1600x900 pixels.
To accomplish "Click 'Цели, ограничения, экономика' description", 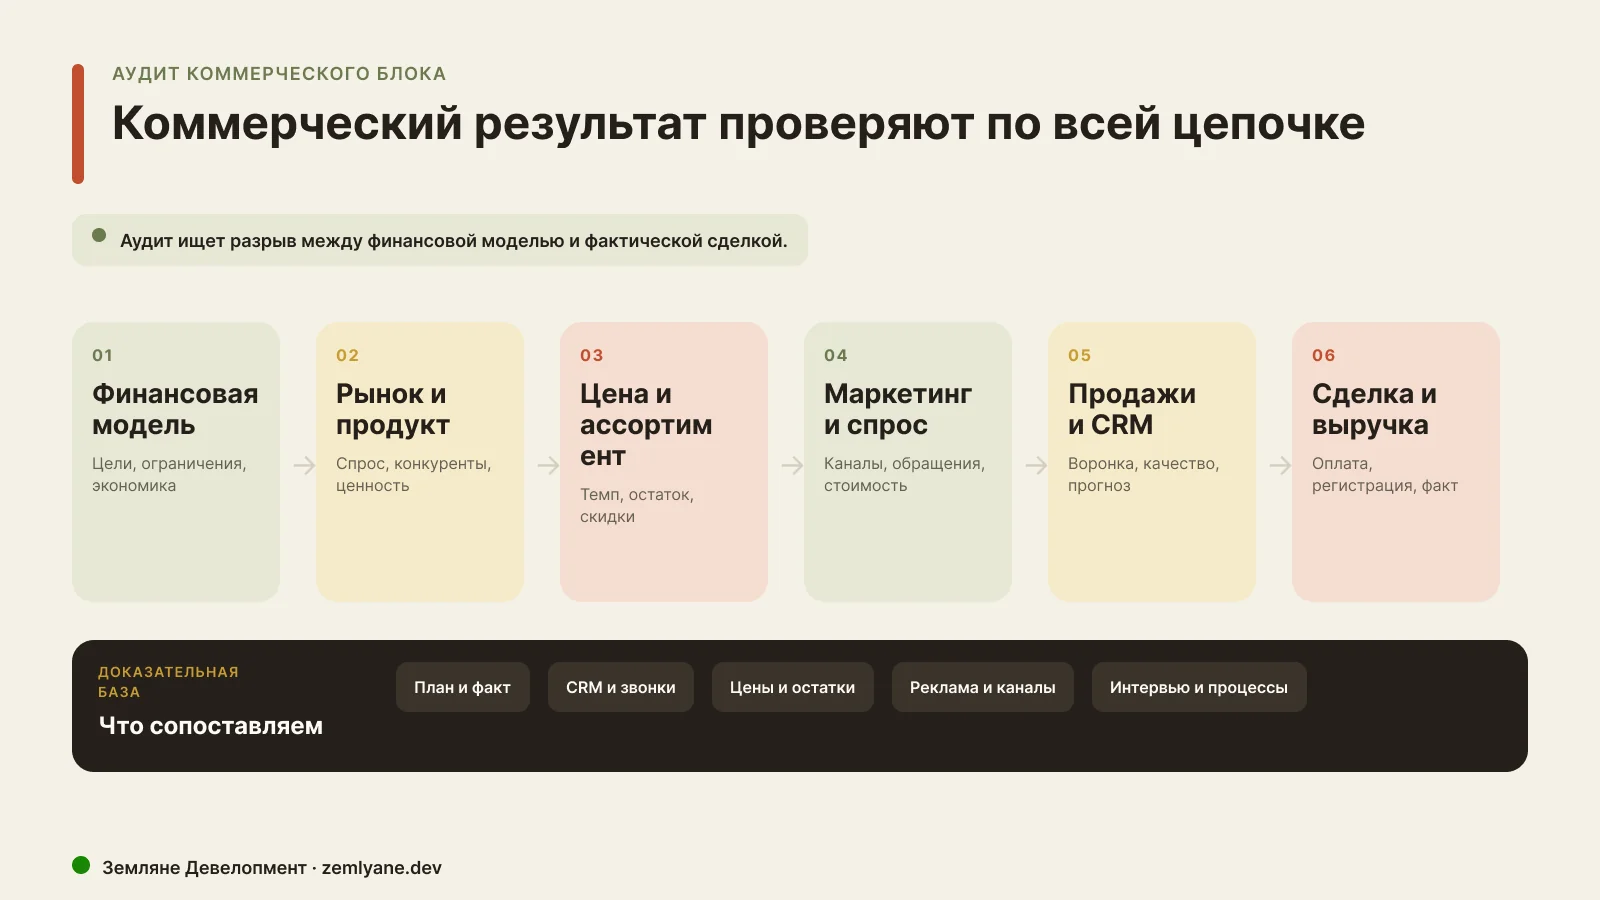I will pos(169,475).
